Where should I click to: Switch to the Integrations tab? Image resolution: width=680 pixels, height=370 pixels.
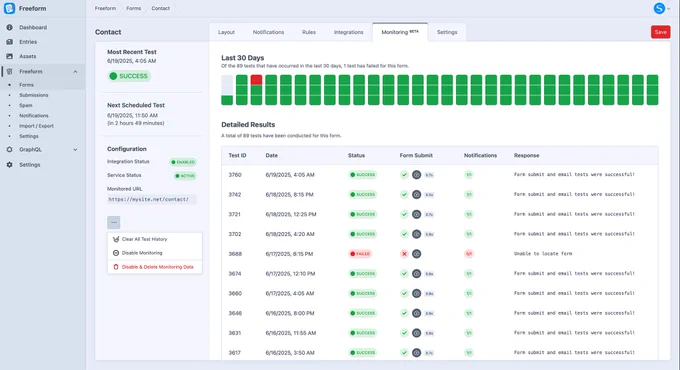pos(348,32)
